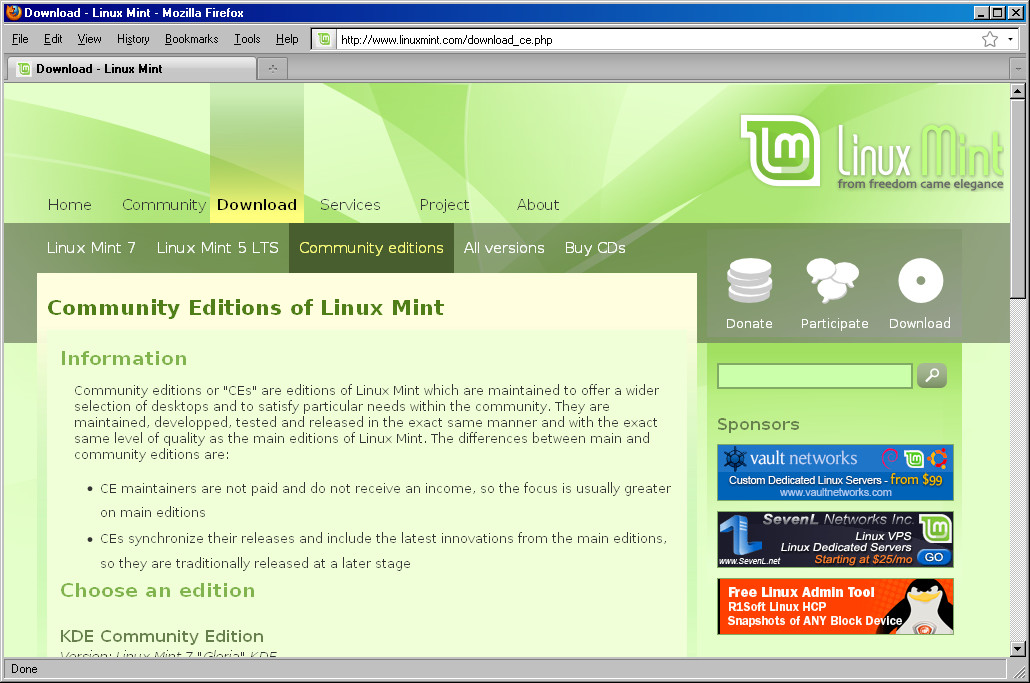Screen dimensions: 1030x683
Task: Open a new tab with plus button
Action: click(273, 68)
